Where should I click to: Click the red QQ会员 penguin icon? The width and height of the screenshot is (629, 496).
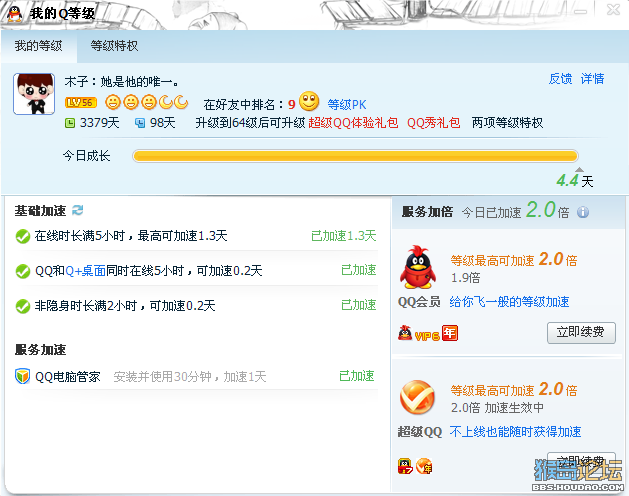pyautogui.click(x=418, y=267)
